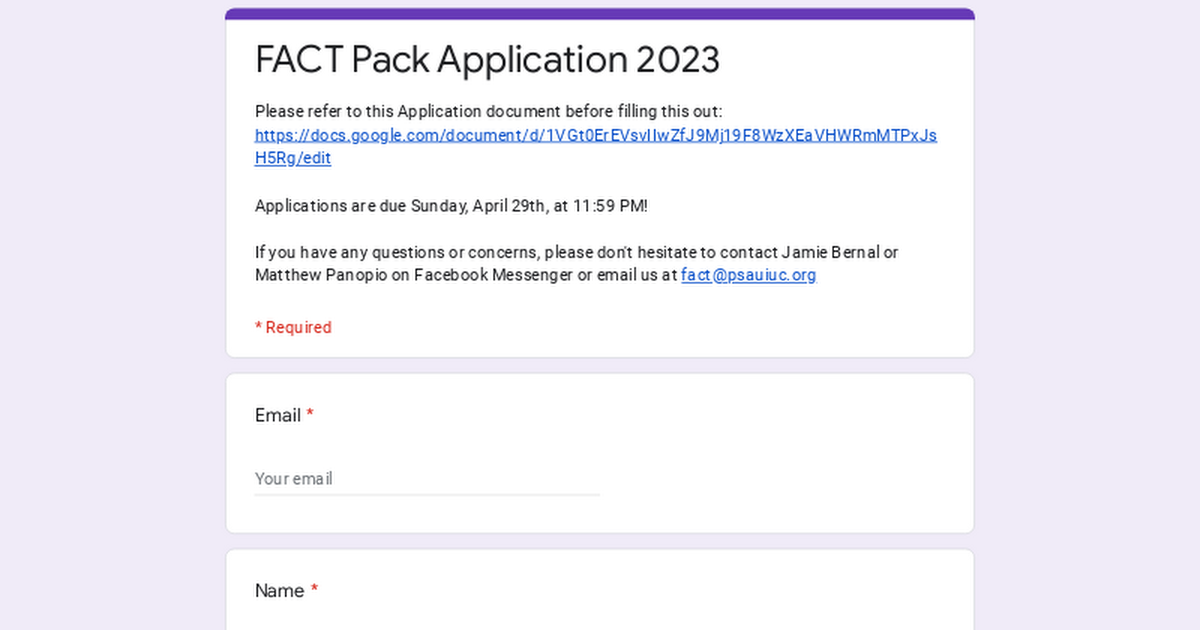Click empty space right of the email field

pos(780,479)
